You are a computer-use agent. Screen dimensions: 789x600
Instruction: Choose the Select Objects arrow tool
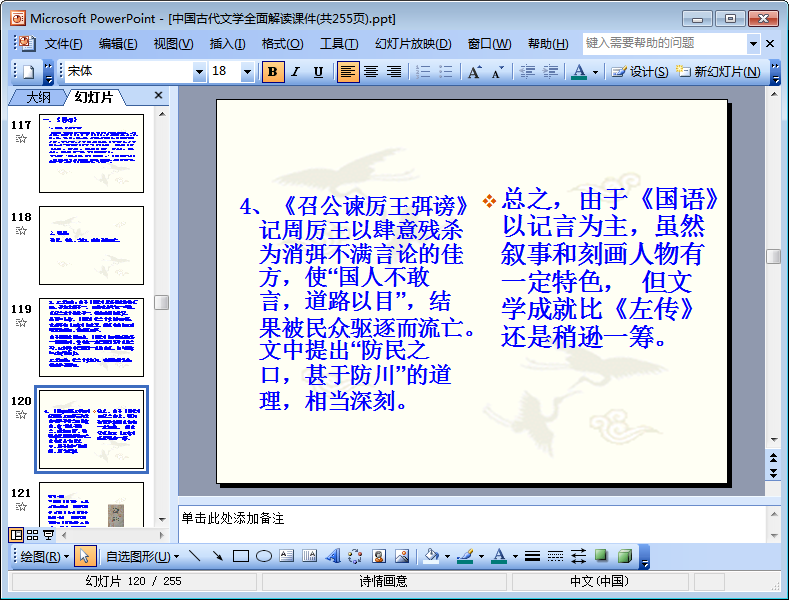[x=85, y=556]
